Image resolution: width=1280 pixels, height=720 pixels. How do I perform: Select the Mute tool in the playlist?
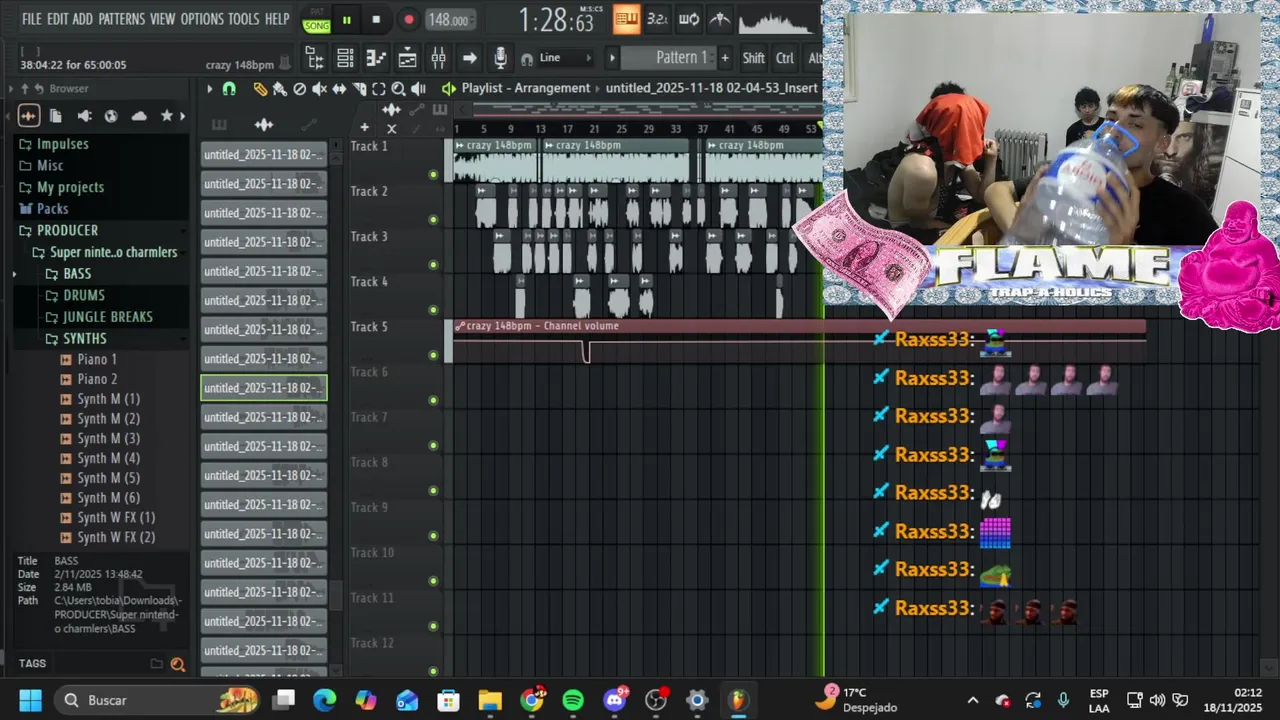tap(319, 89)
